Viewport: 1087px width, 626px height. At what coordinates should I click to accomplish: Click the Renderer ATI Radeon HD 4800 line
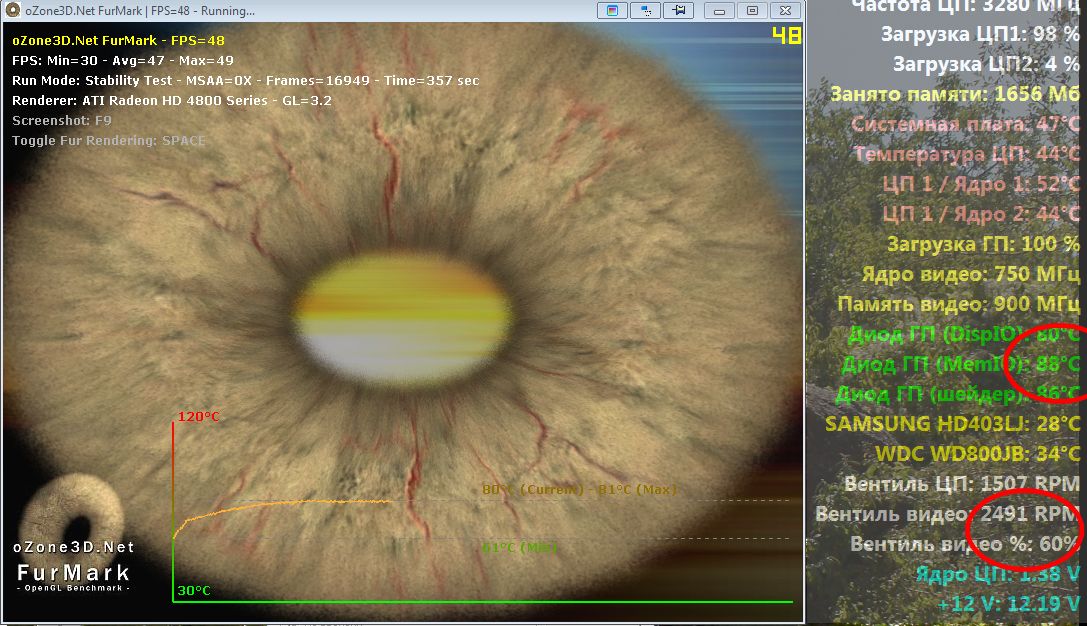click(171, 101)
